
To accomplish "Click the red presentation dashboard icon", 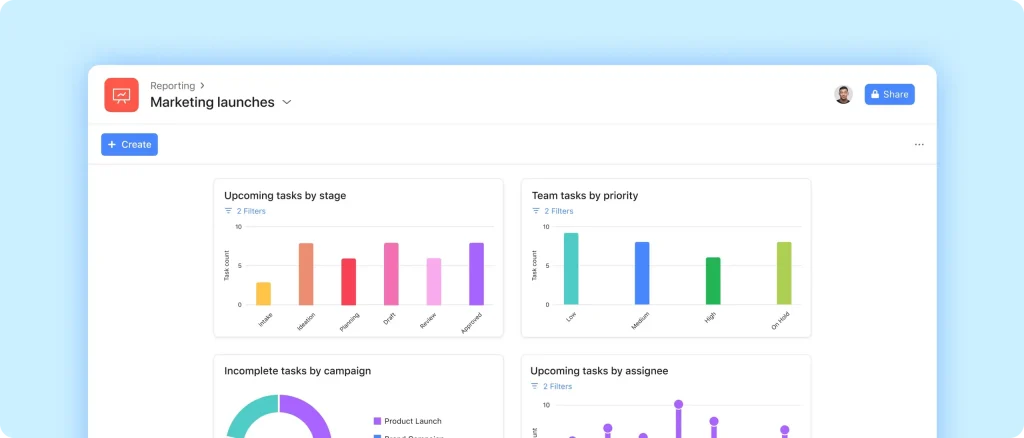I will (122, 95).
